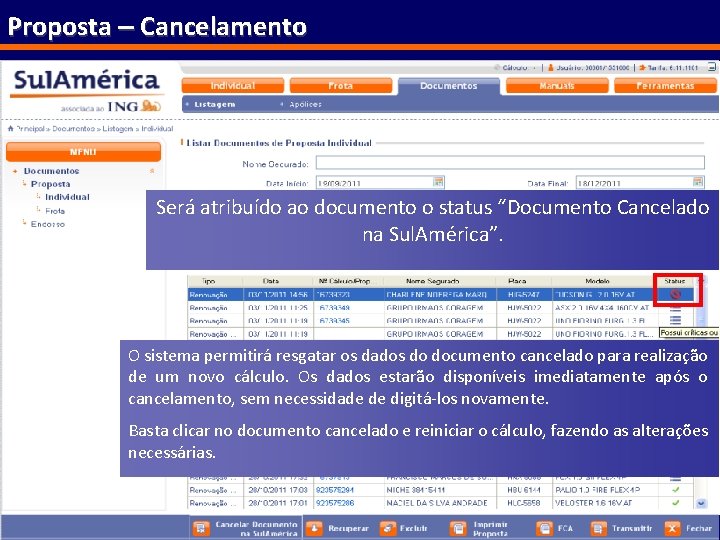720x540 pixels.
Task: Click the Imprimir Proposta printer icon
Action: [x=458, y=529]
